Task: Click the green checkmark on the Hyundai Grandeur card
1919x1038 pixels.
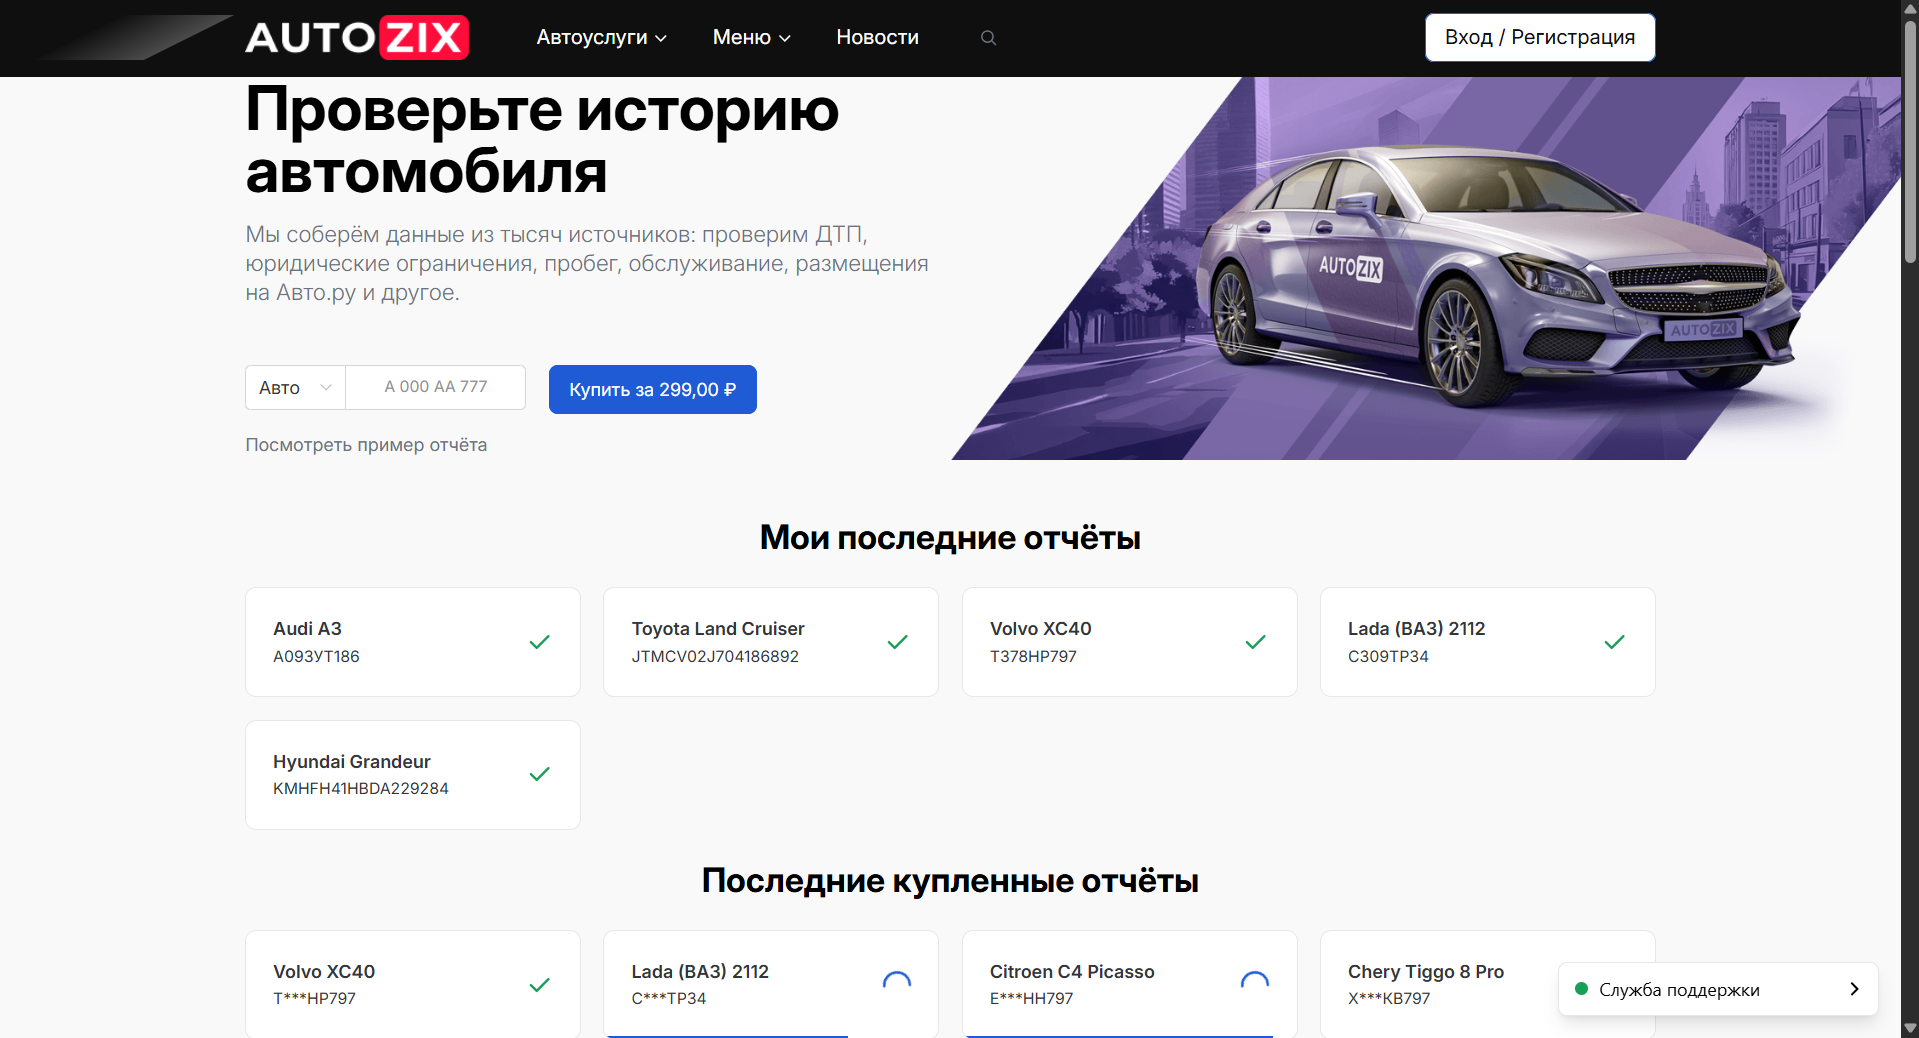Action: click(539, 774)
